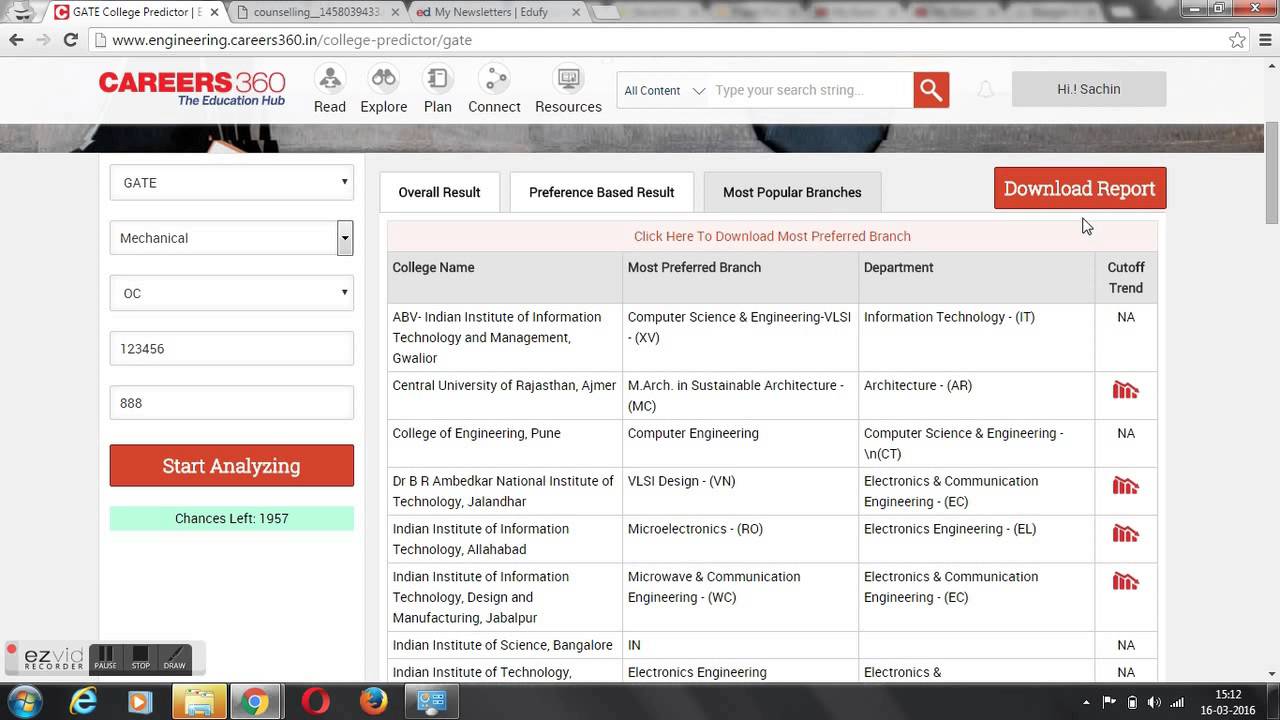The image size is (1280, 720).
Task: Reload the page
Action: click(70, 40)
